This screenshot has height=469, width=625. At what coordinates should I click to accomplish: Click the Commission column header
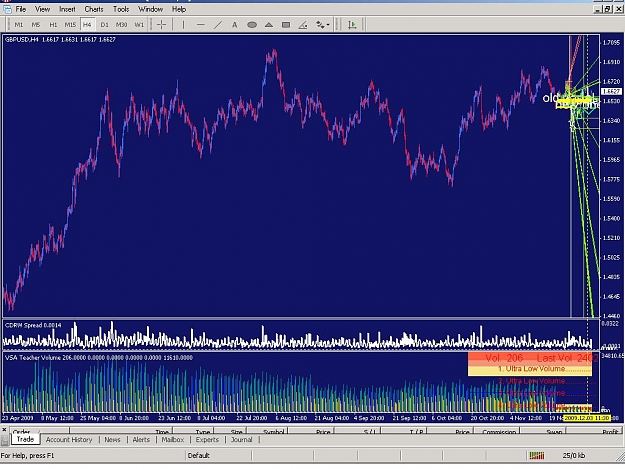coord(499,431)
